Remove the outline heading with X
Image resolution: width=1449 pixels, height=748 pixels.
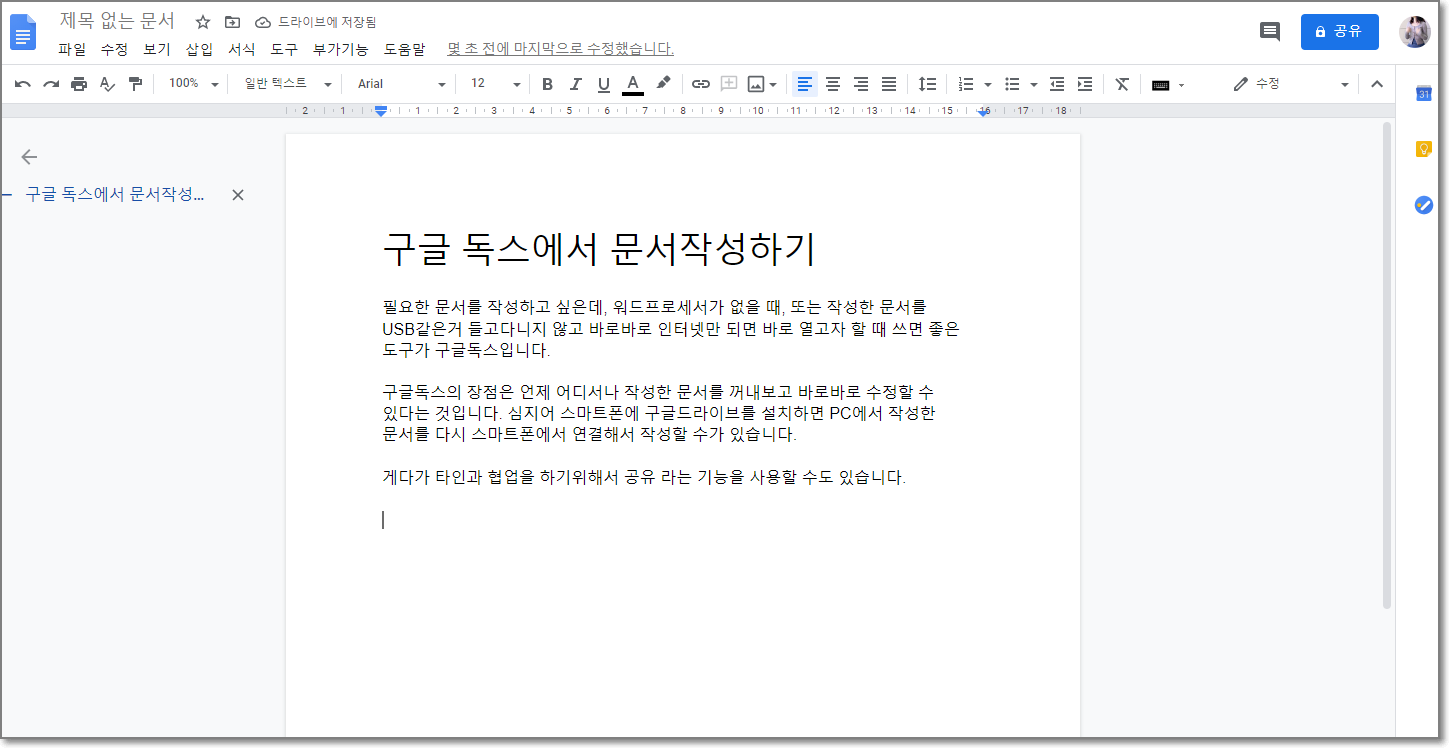coord(238,195)
